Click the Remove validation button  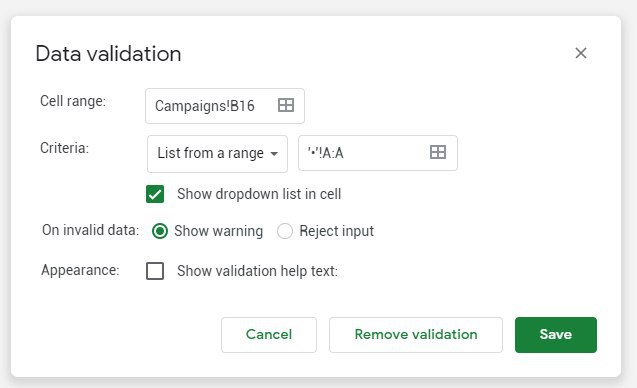coord(416,334)
